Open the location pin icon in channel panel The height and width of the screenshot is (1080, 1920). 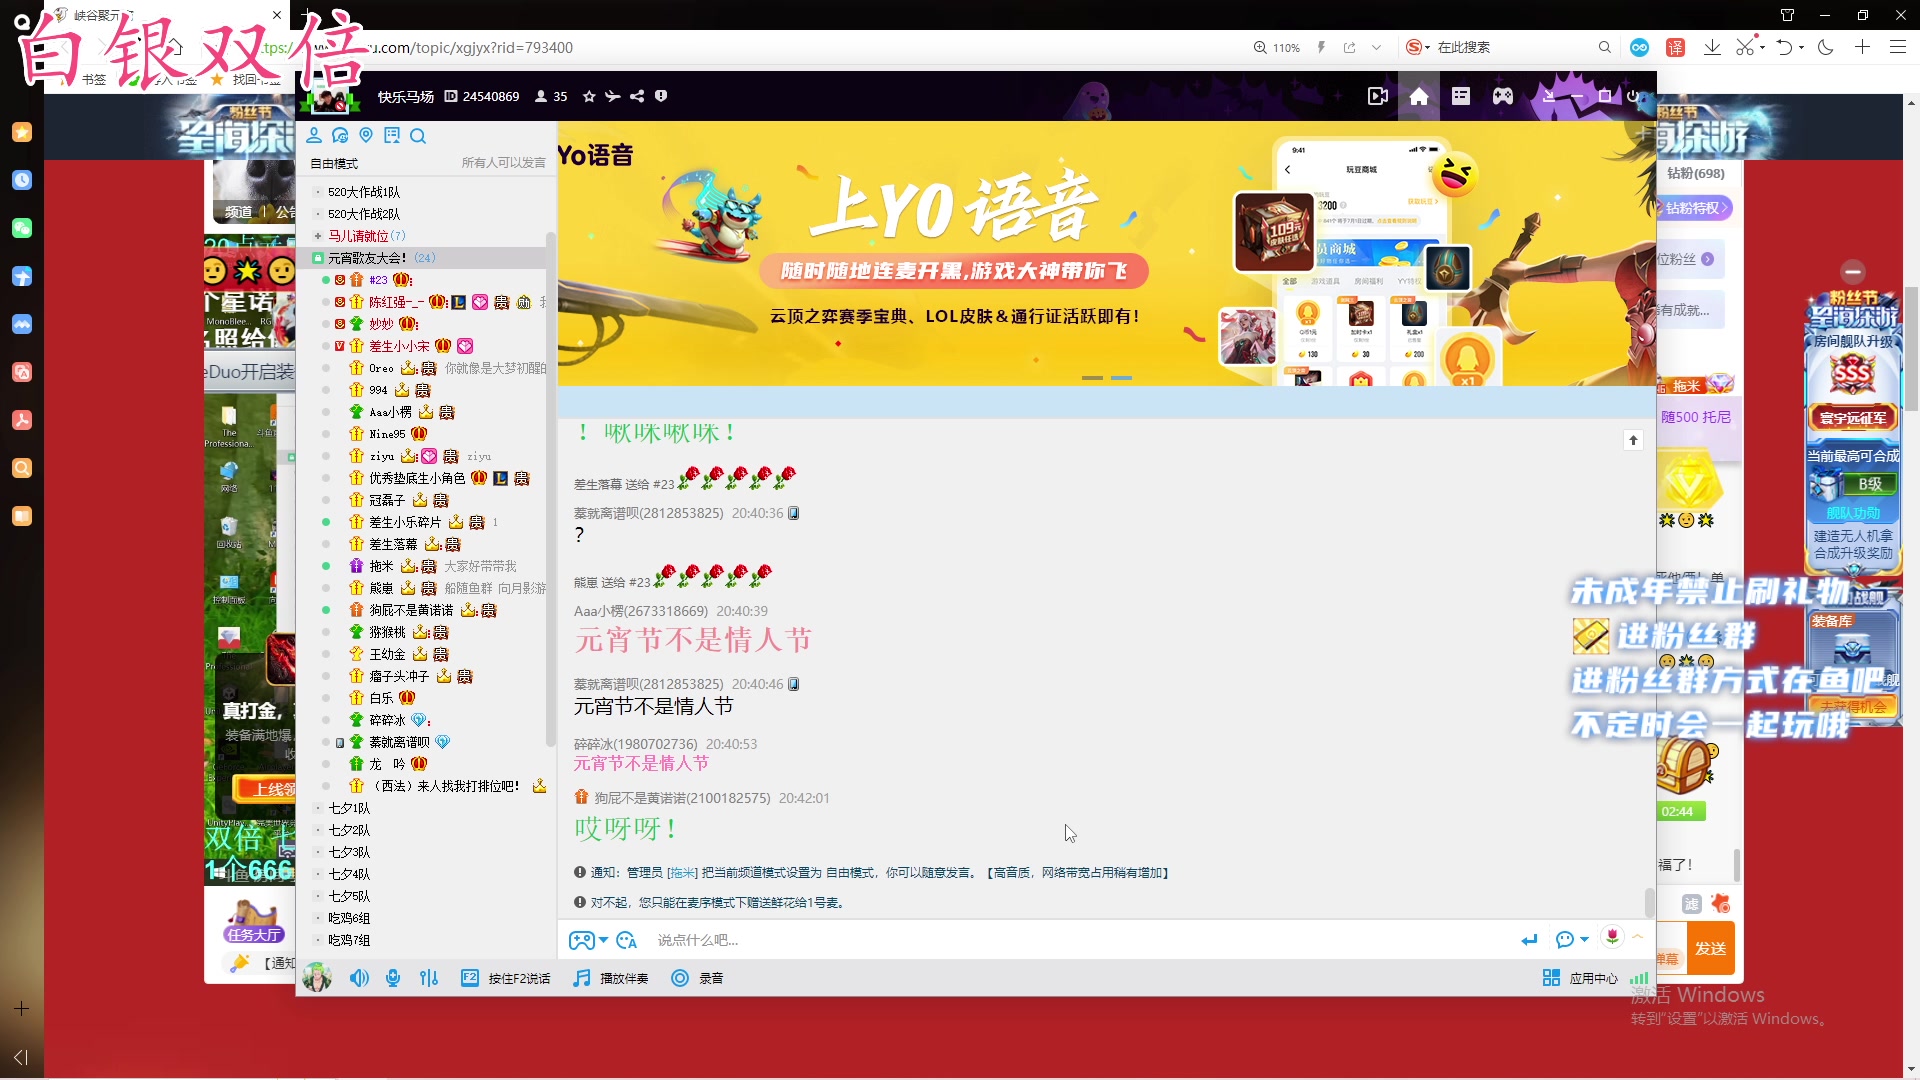pyautogui.click(x=365, y=136)
